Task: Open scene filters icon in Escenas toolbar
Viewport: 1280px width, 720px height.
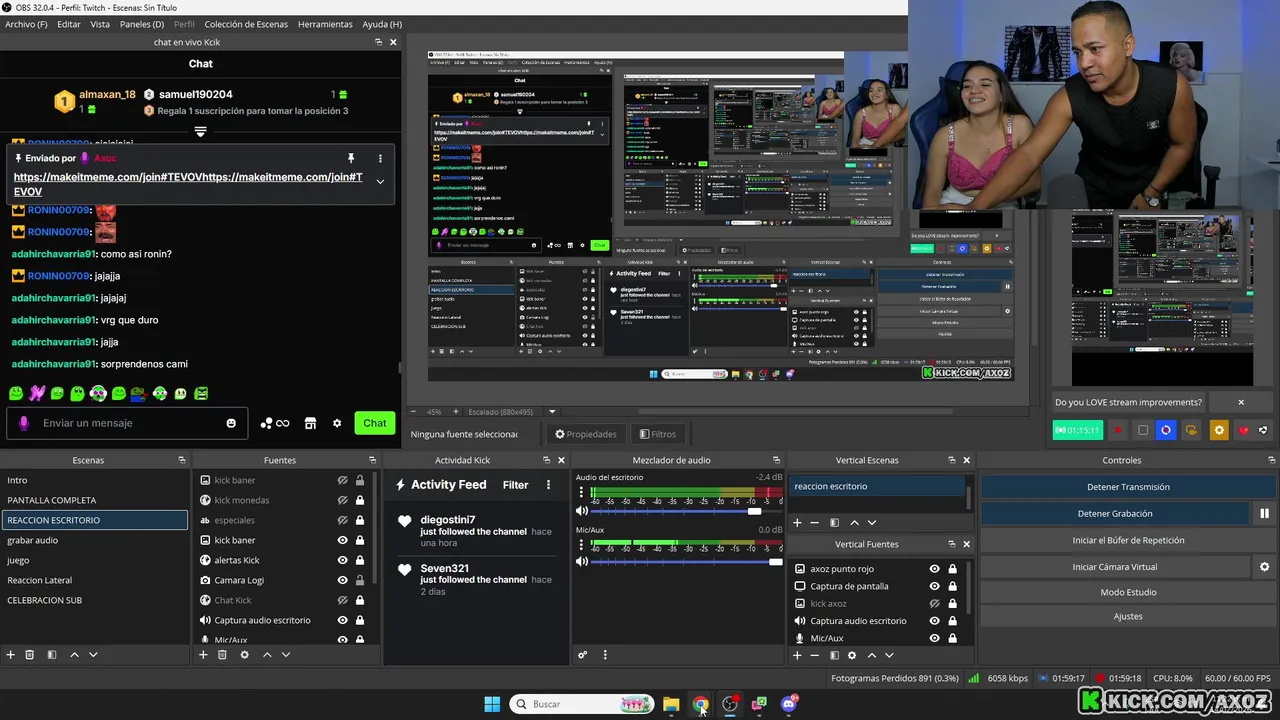Action: [x=52, y=655]
